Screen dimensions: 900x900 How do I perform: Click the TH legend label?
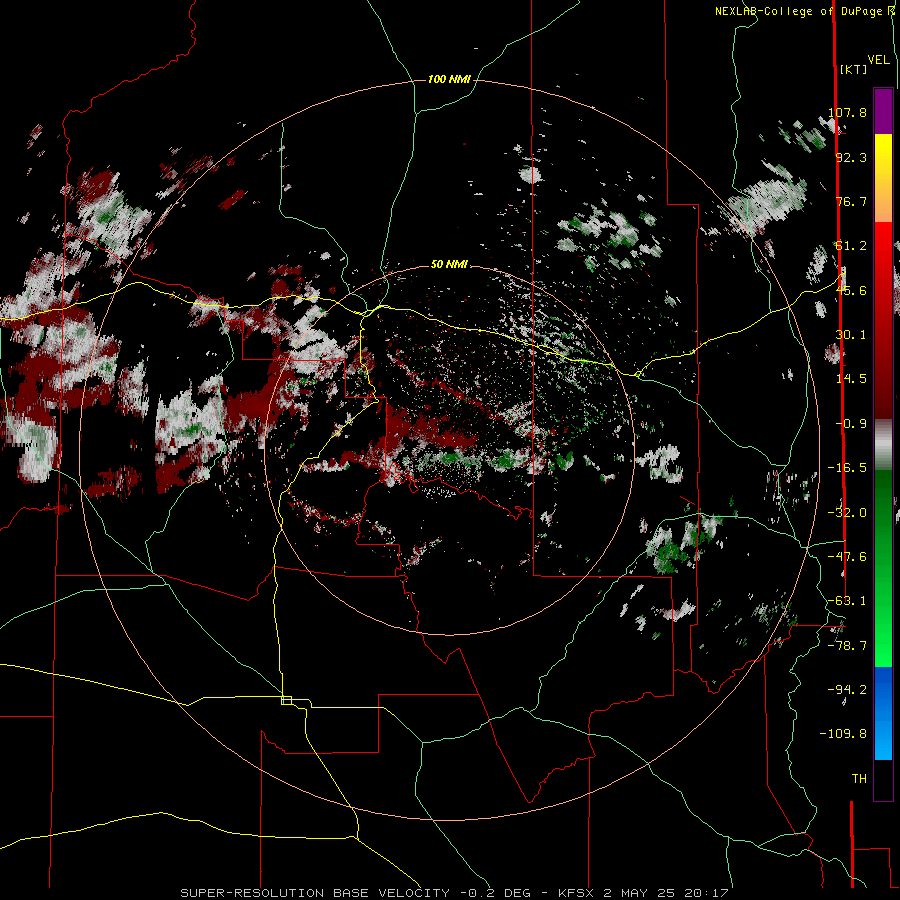point(859,779)
